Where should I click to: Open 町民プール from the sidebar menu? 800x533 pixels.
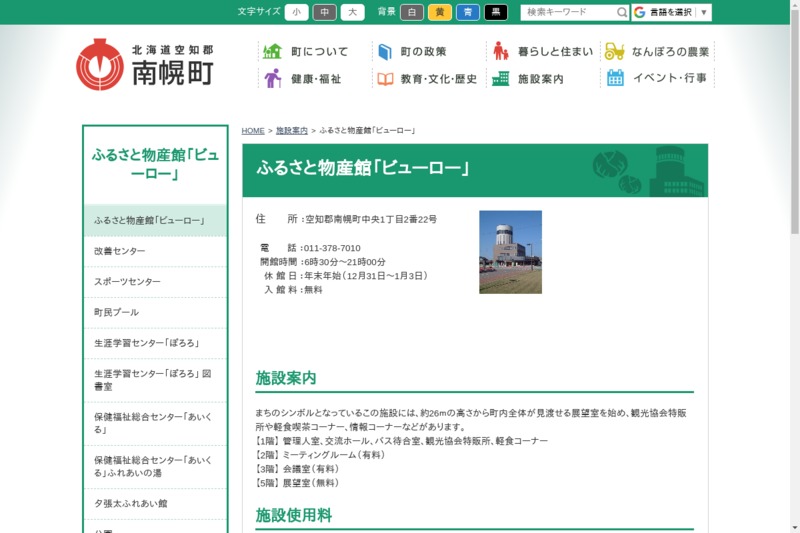(x=155, y=312)
